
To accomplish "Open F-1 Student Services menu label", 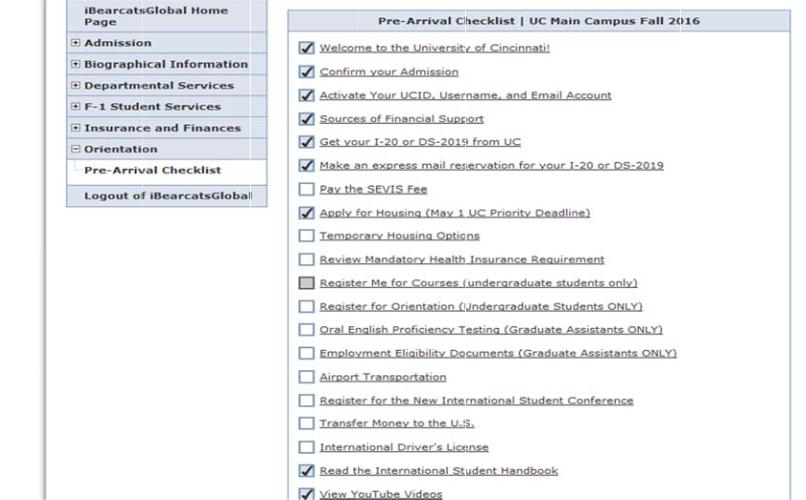I will click(153, 107).
